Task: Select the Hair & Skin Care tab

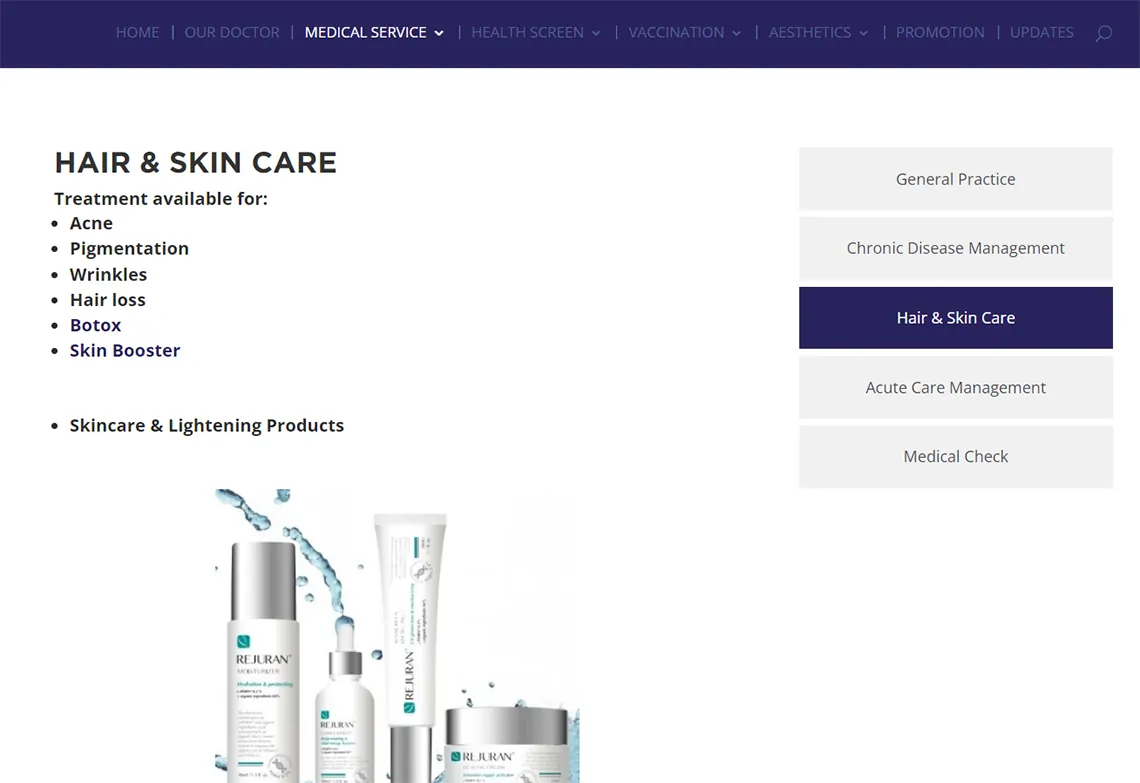Action: pos(955,318)
